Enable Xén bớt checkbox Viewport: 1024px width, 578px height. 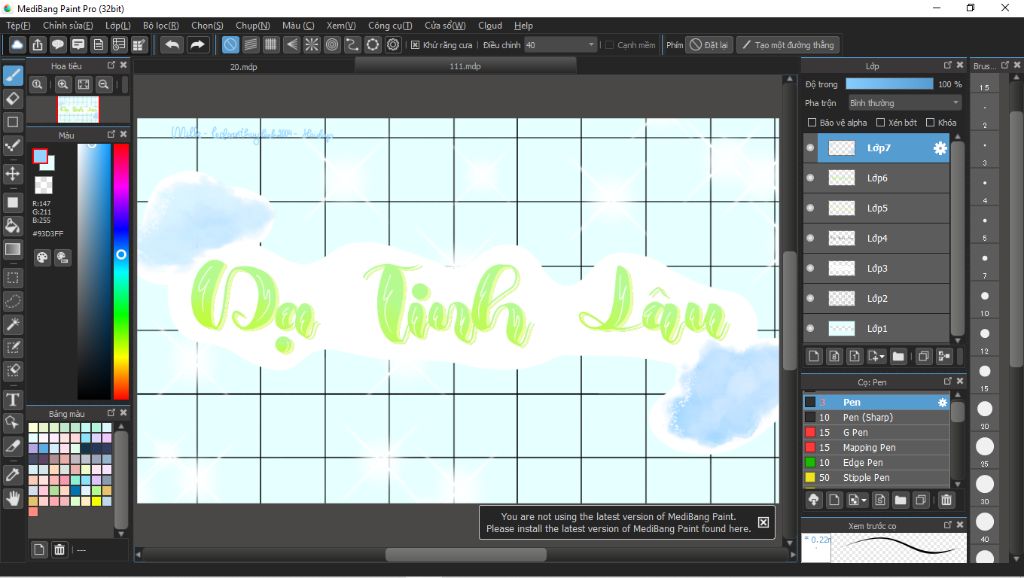point(880,123)
